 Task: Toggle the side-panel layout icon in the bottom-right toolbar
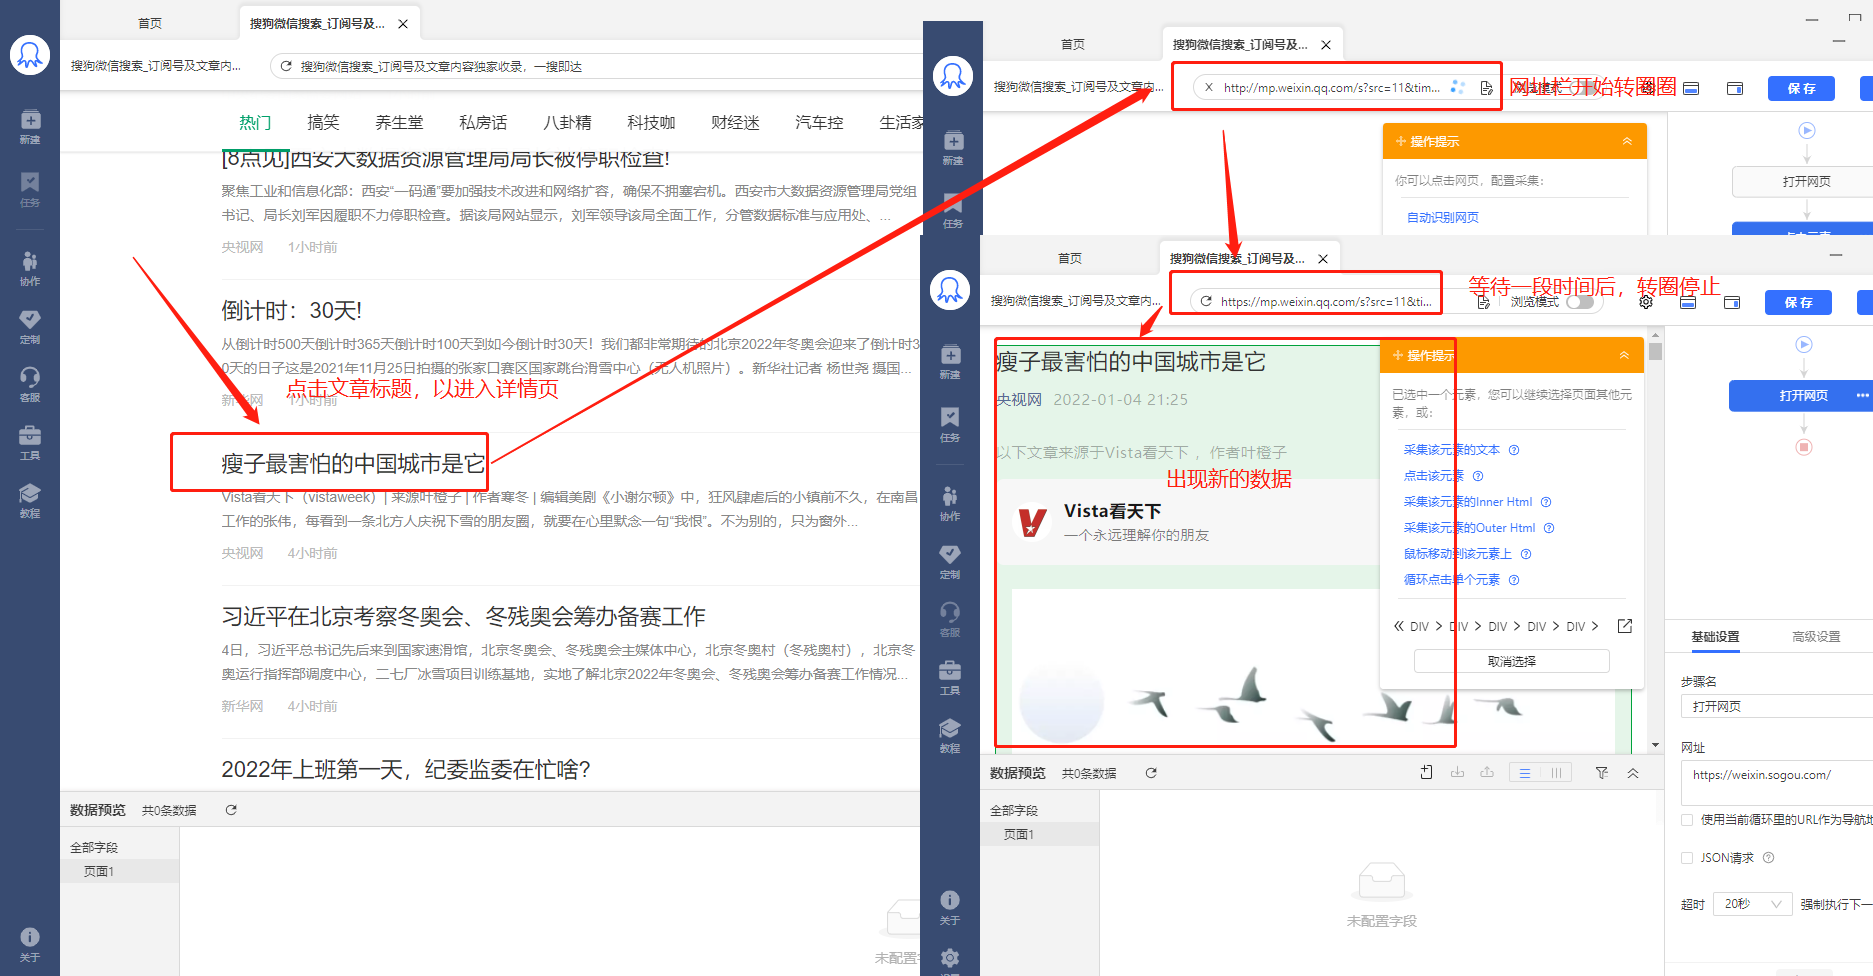(x=1733, y=302)
